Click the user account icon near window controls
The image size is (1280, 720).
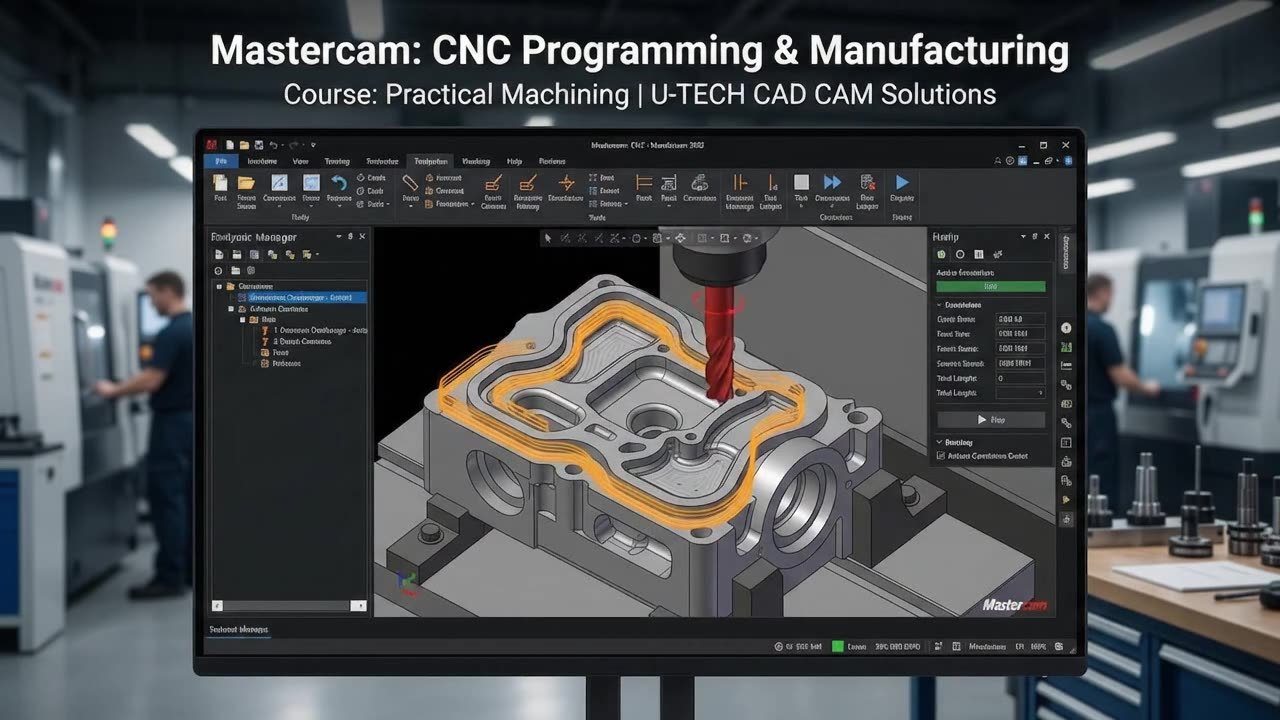(x=998, y=161)
